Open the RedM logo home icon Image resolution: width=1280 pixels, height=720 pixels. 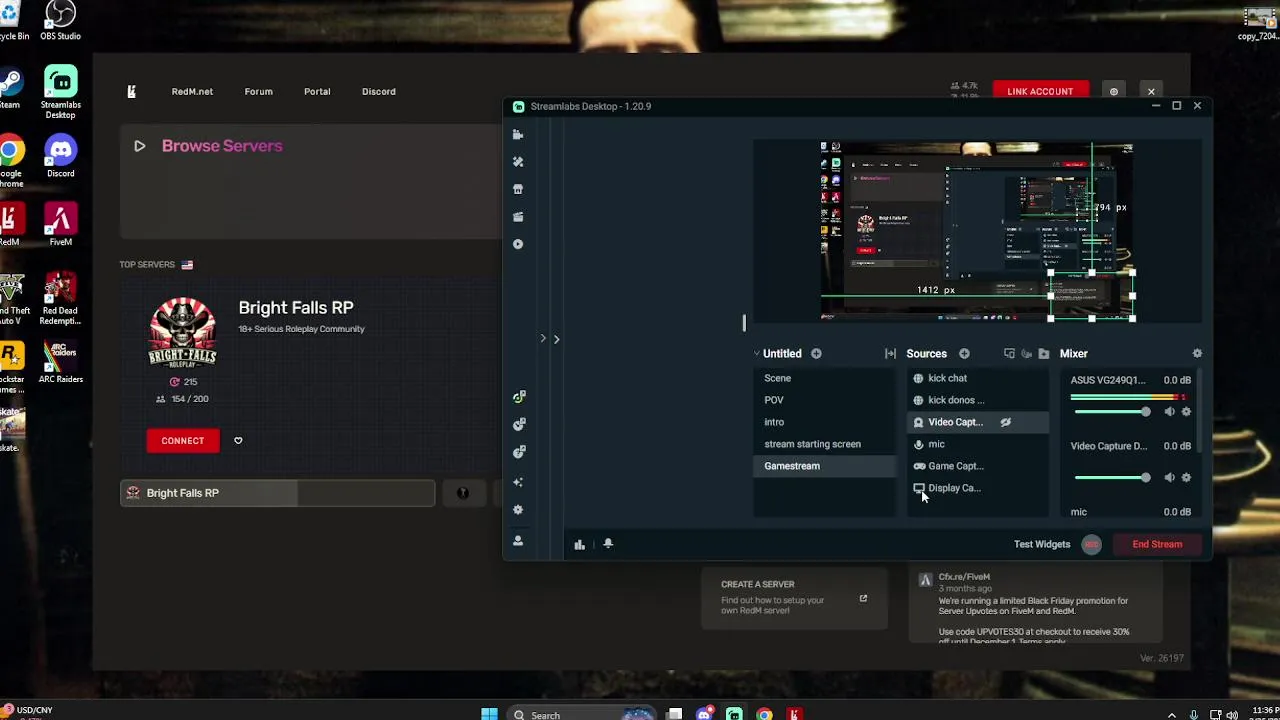click(x=131, y=91)
